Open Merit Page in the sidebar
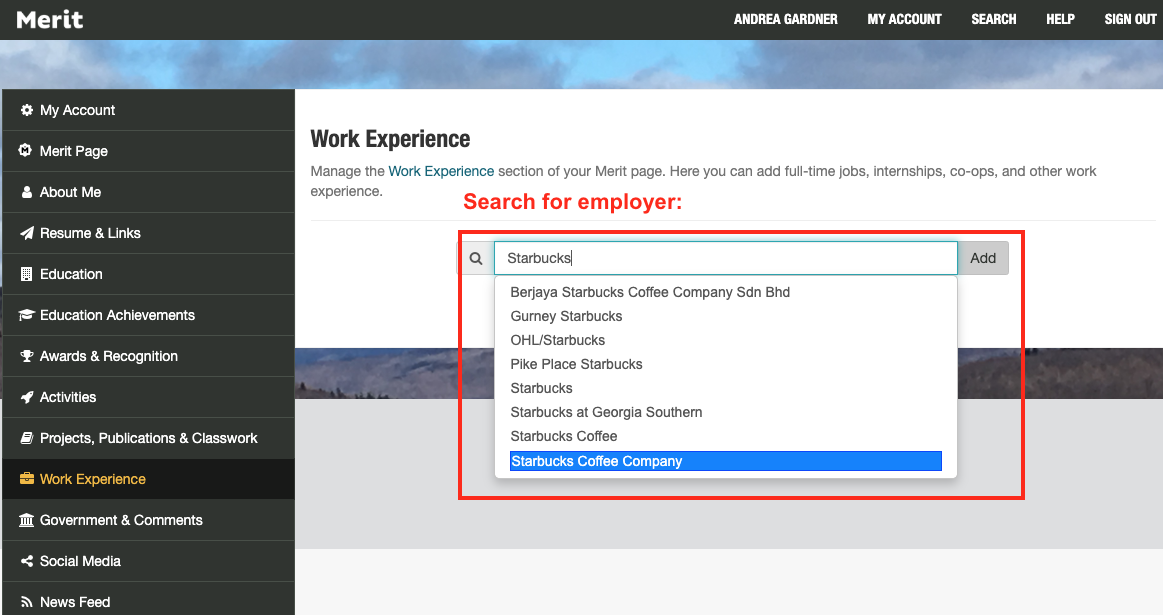Screen dimensions: 1163x615 (x=148, y=151)
